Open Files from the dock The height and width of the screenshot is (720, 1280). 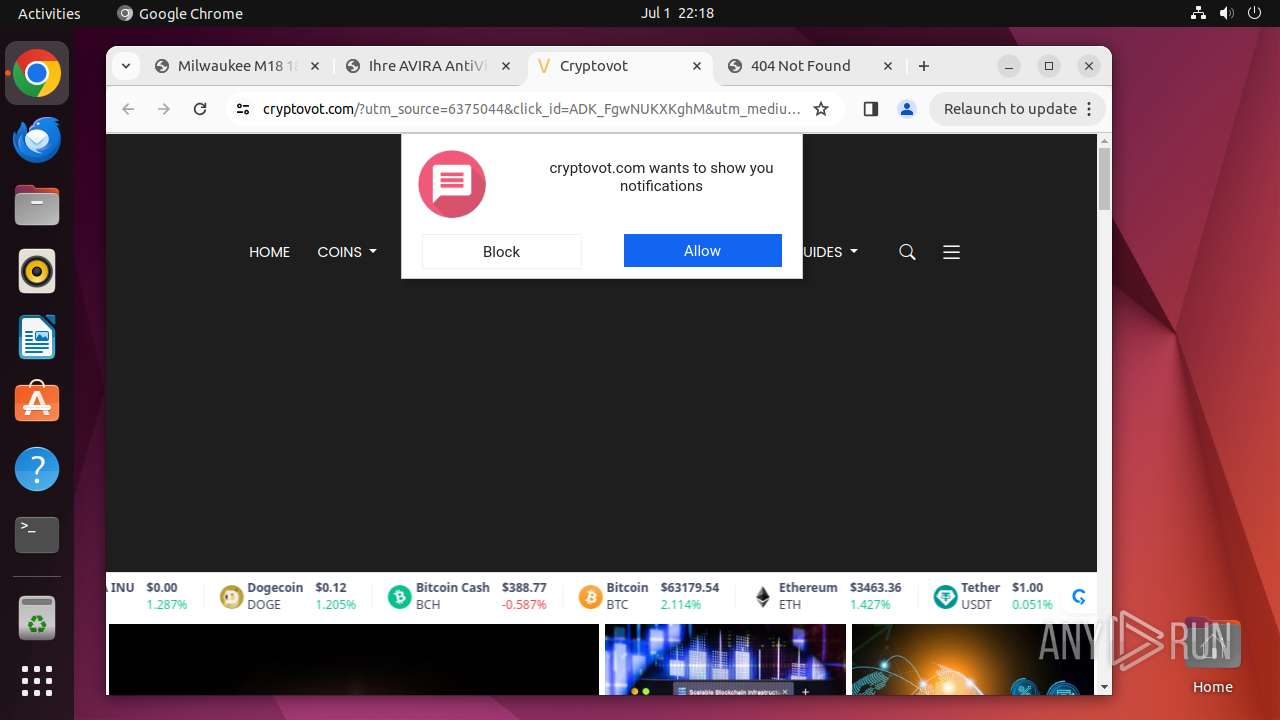(37, 206)
